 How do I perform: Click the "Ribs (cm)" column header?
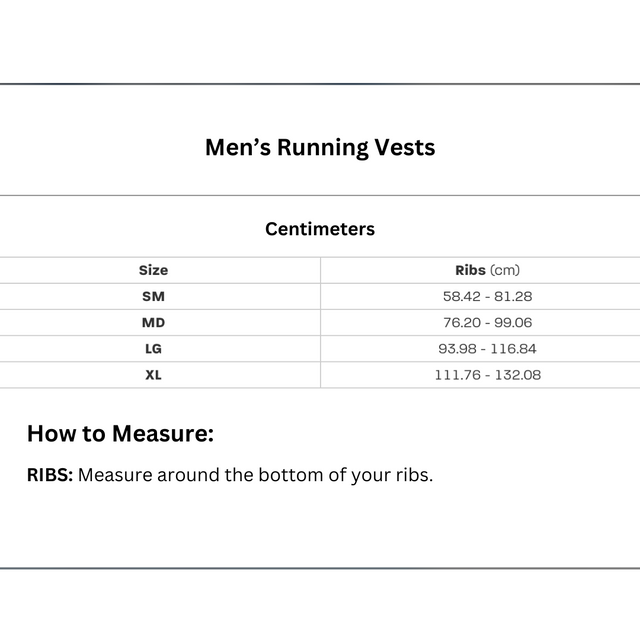pos(487,270)
